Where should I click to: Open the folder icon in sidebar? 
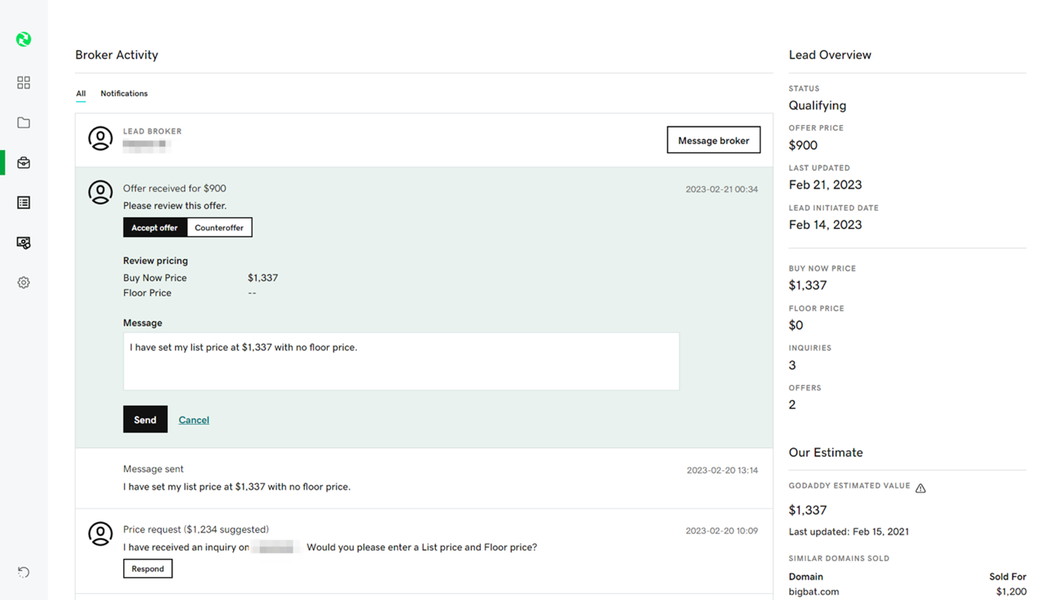tap(23, 123)
